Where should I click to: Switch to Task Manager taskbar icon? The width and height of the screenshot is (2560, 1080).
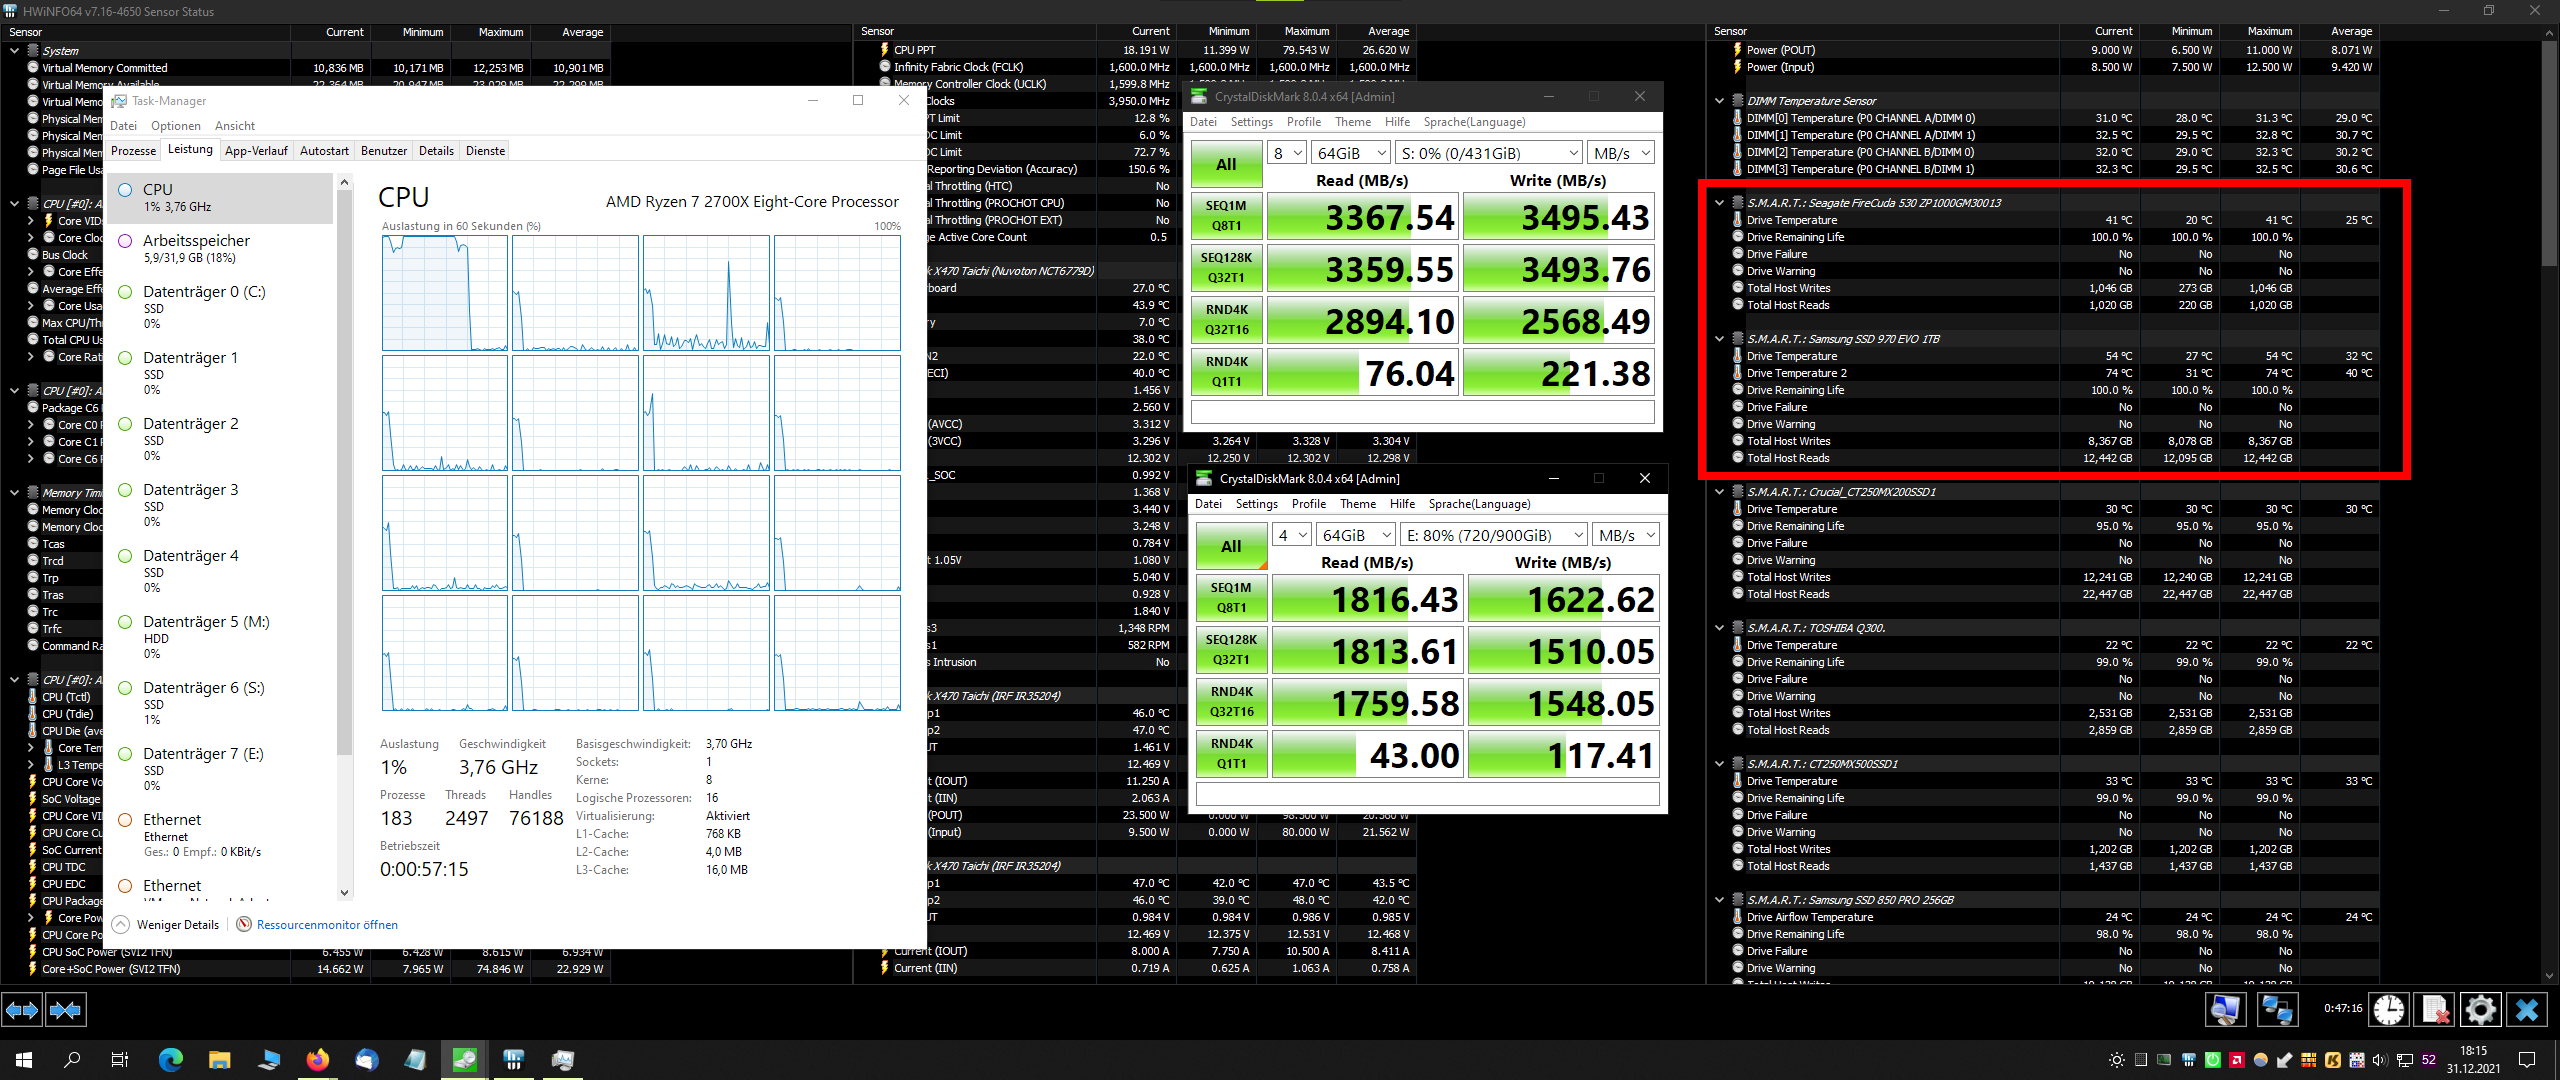pos(563,1060)
